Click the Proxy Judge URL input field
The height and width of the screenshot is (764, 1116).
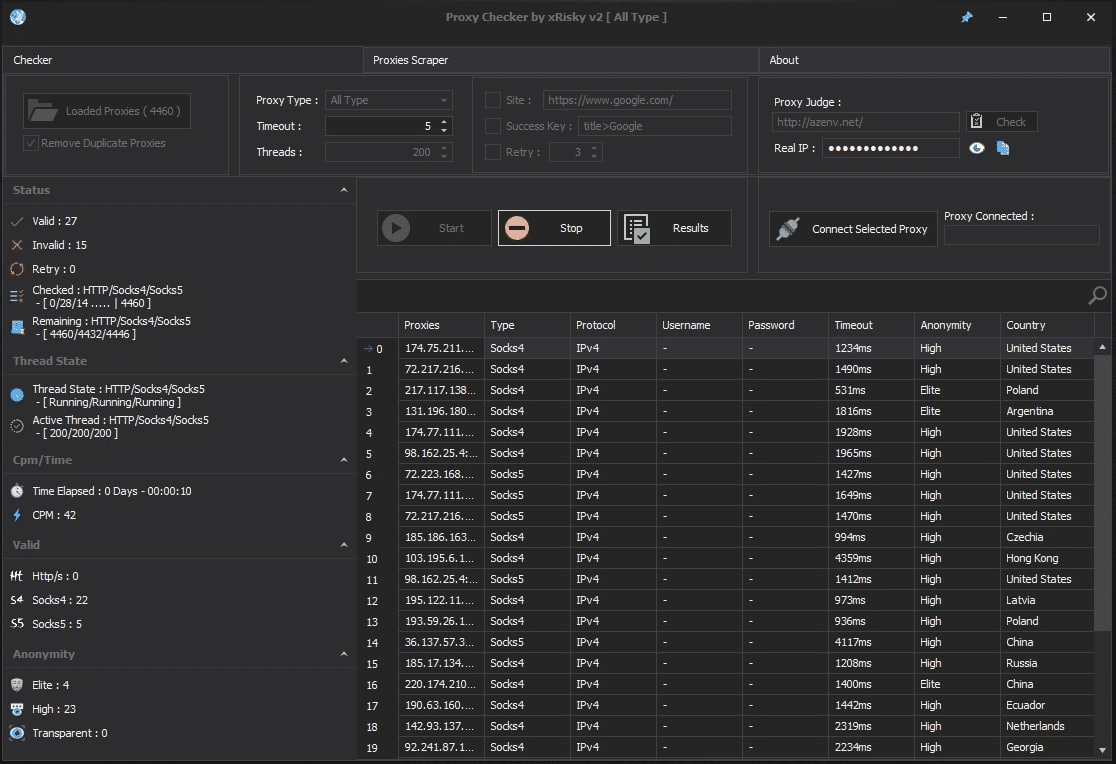(x=865, y=122)
